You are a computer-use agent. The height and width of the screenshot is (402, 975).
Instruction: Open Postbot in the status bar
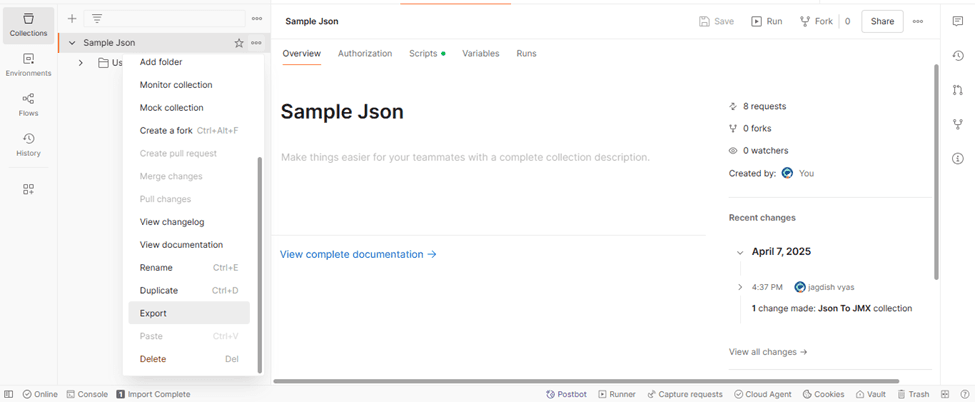(x=566, y=395)
